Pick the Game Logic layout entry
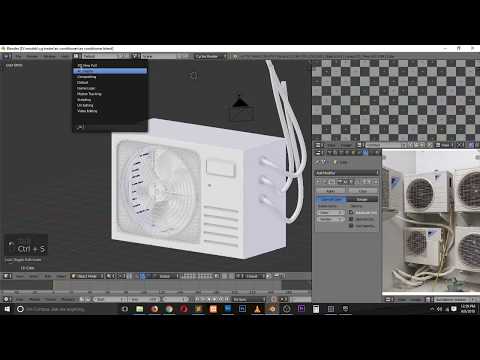The image size is (480, 360). pos(86,88)
